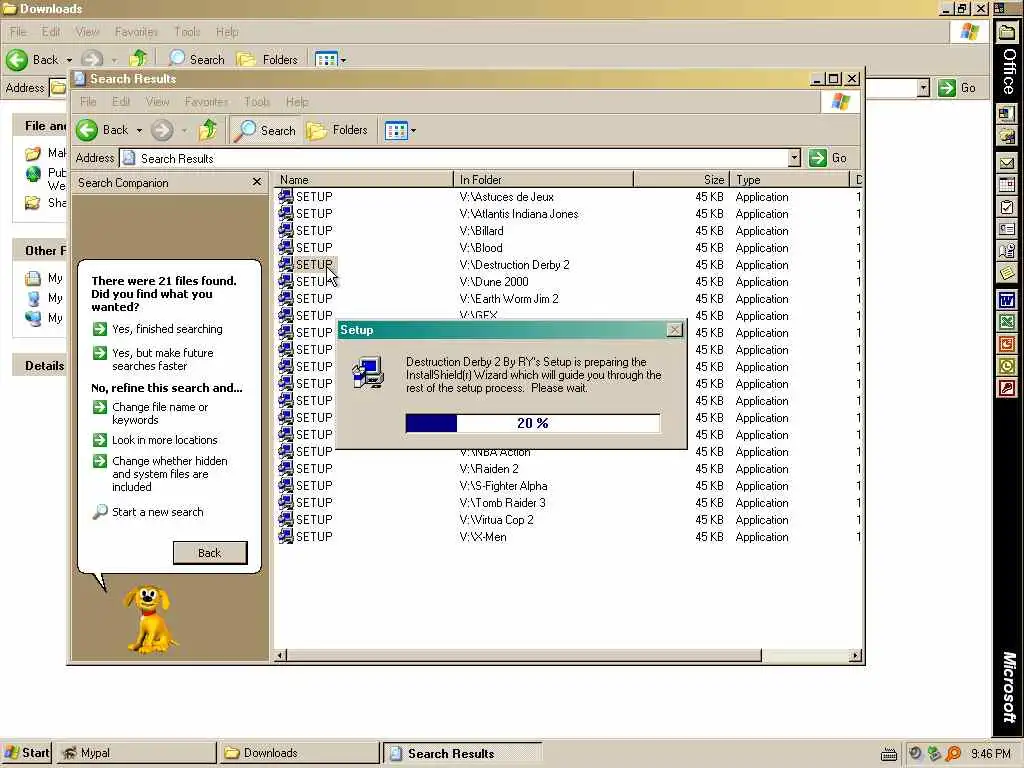The width and height of the screenshot is (1024, 768).
Task: Select SETUP icon in Earth Worm Jim 2 row
Action: 285,298
